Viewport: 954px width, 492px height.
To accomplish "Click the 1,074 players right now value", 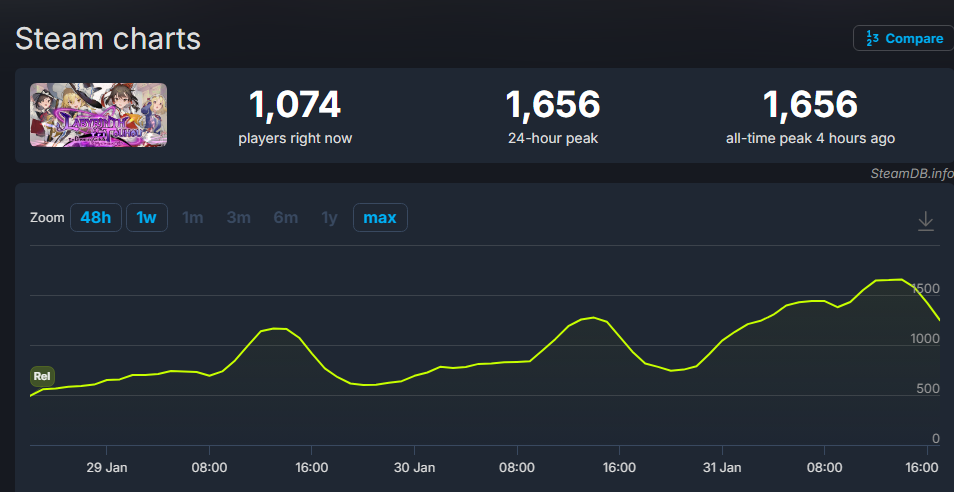I will [x=295, y=105].
